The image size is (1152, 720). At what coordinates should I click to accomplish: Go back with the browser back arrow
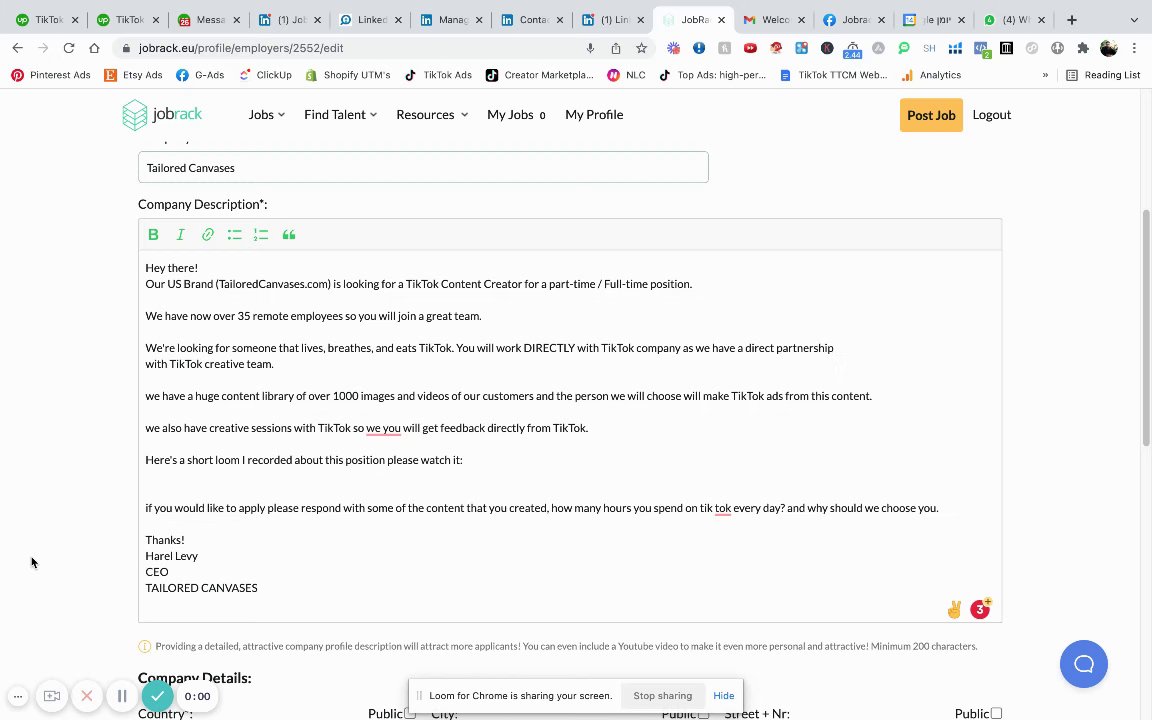18,48
